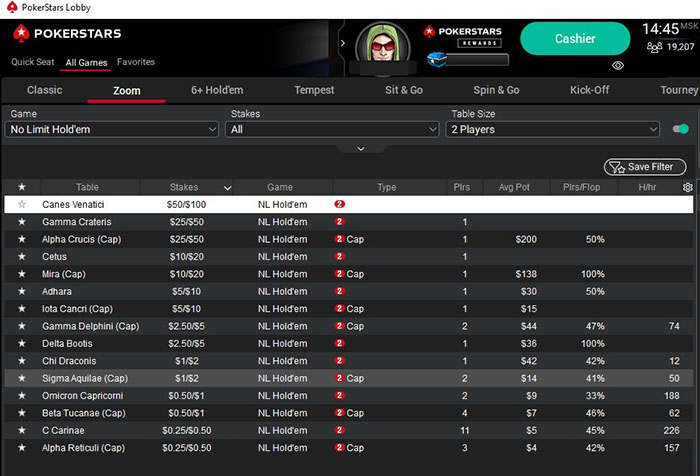Click the PokerStars Rewards chest icon

click(437, 59)
